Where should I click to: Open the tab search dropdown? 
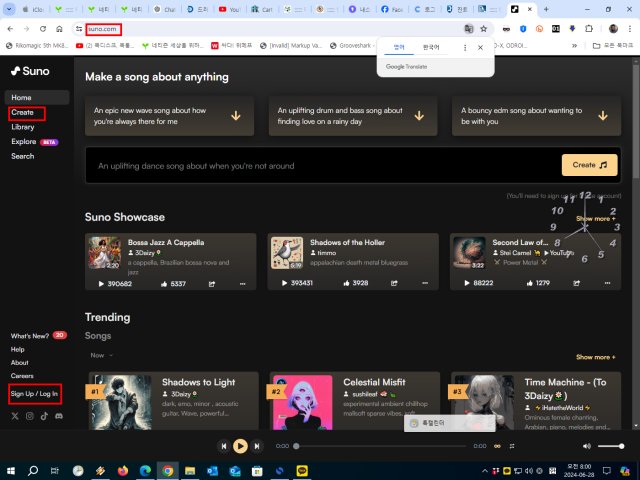point(9,9)
